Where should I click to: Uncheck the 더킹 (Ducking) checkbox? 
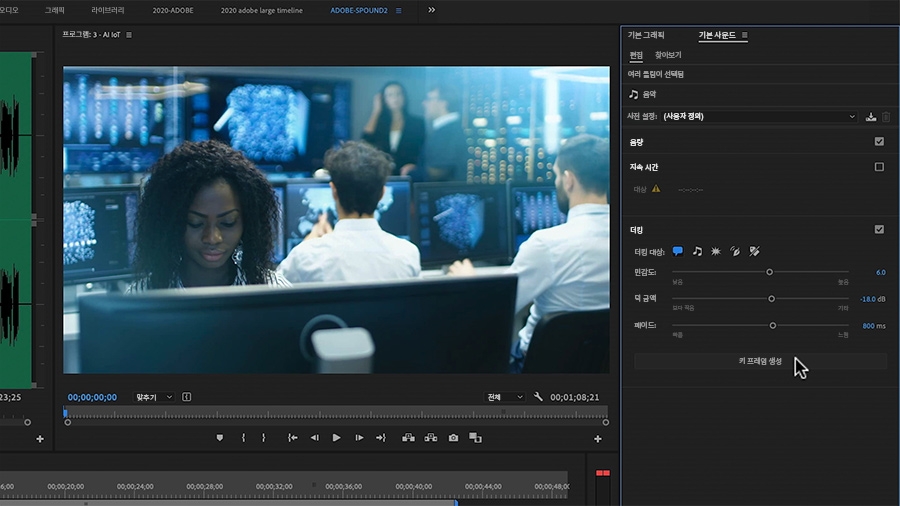[879, 229]
